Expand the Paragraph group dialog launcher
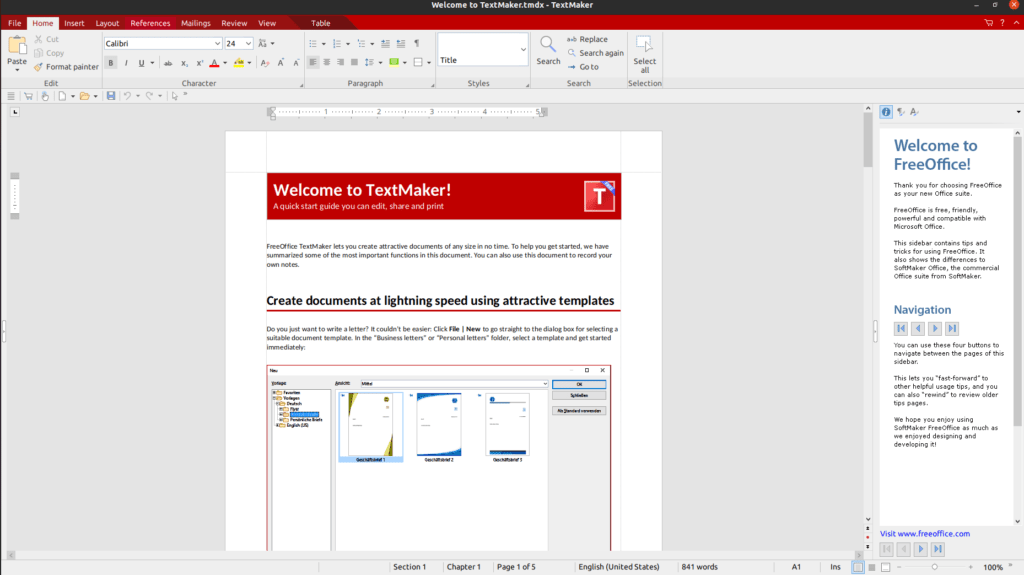This screenshot has width=1024, height=575. point(432,85)
